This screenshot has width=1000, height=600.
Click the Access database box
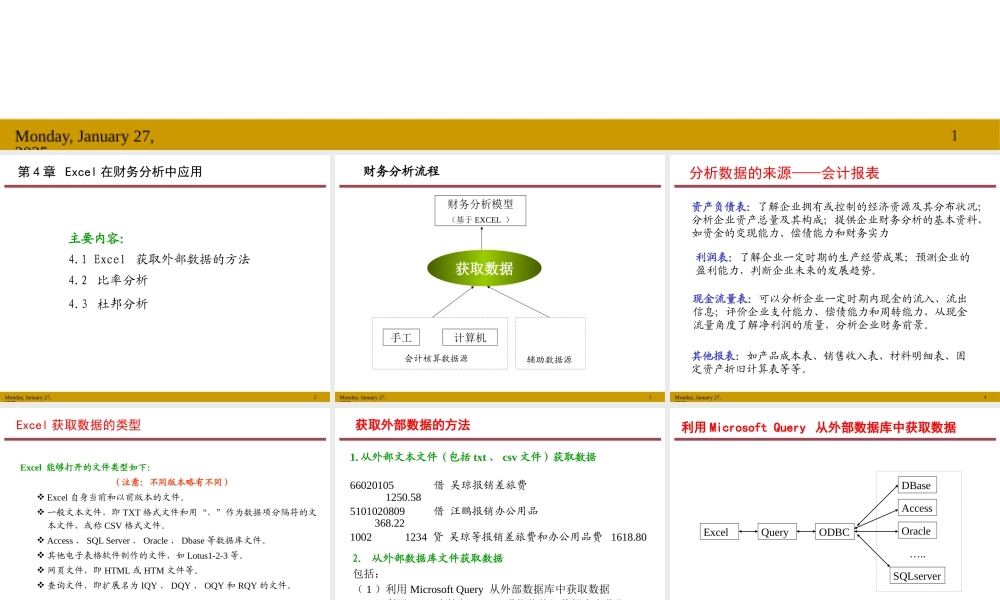point(916,508)
